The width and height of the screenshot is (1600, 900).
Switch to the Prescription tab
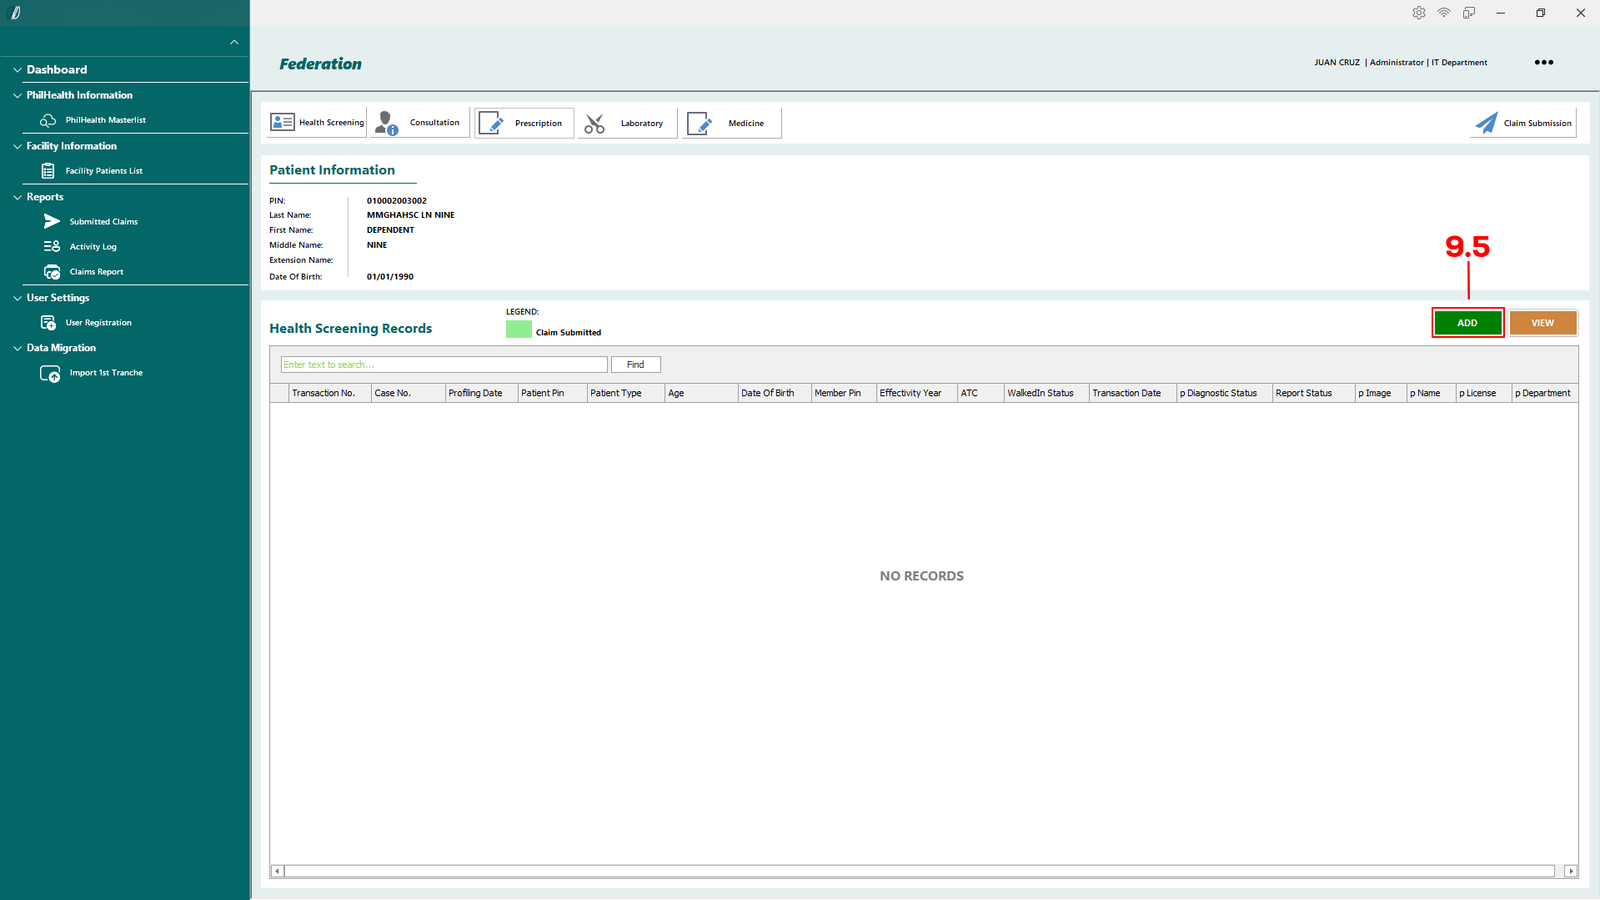tap(524, 123)
